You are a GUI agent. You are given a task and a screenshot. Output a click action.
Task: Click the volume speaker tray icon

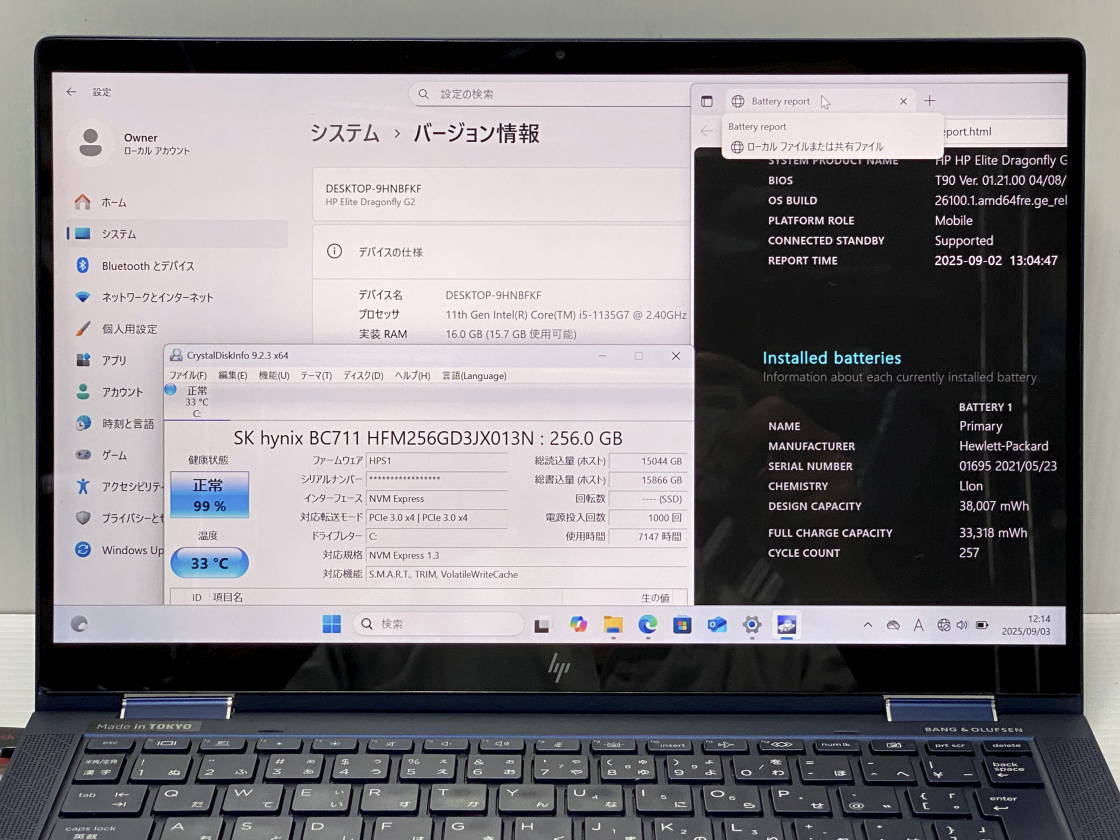(962, 626)
